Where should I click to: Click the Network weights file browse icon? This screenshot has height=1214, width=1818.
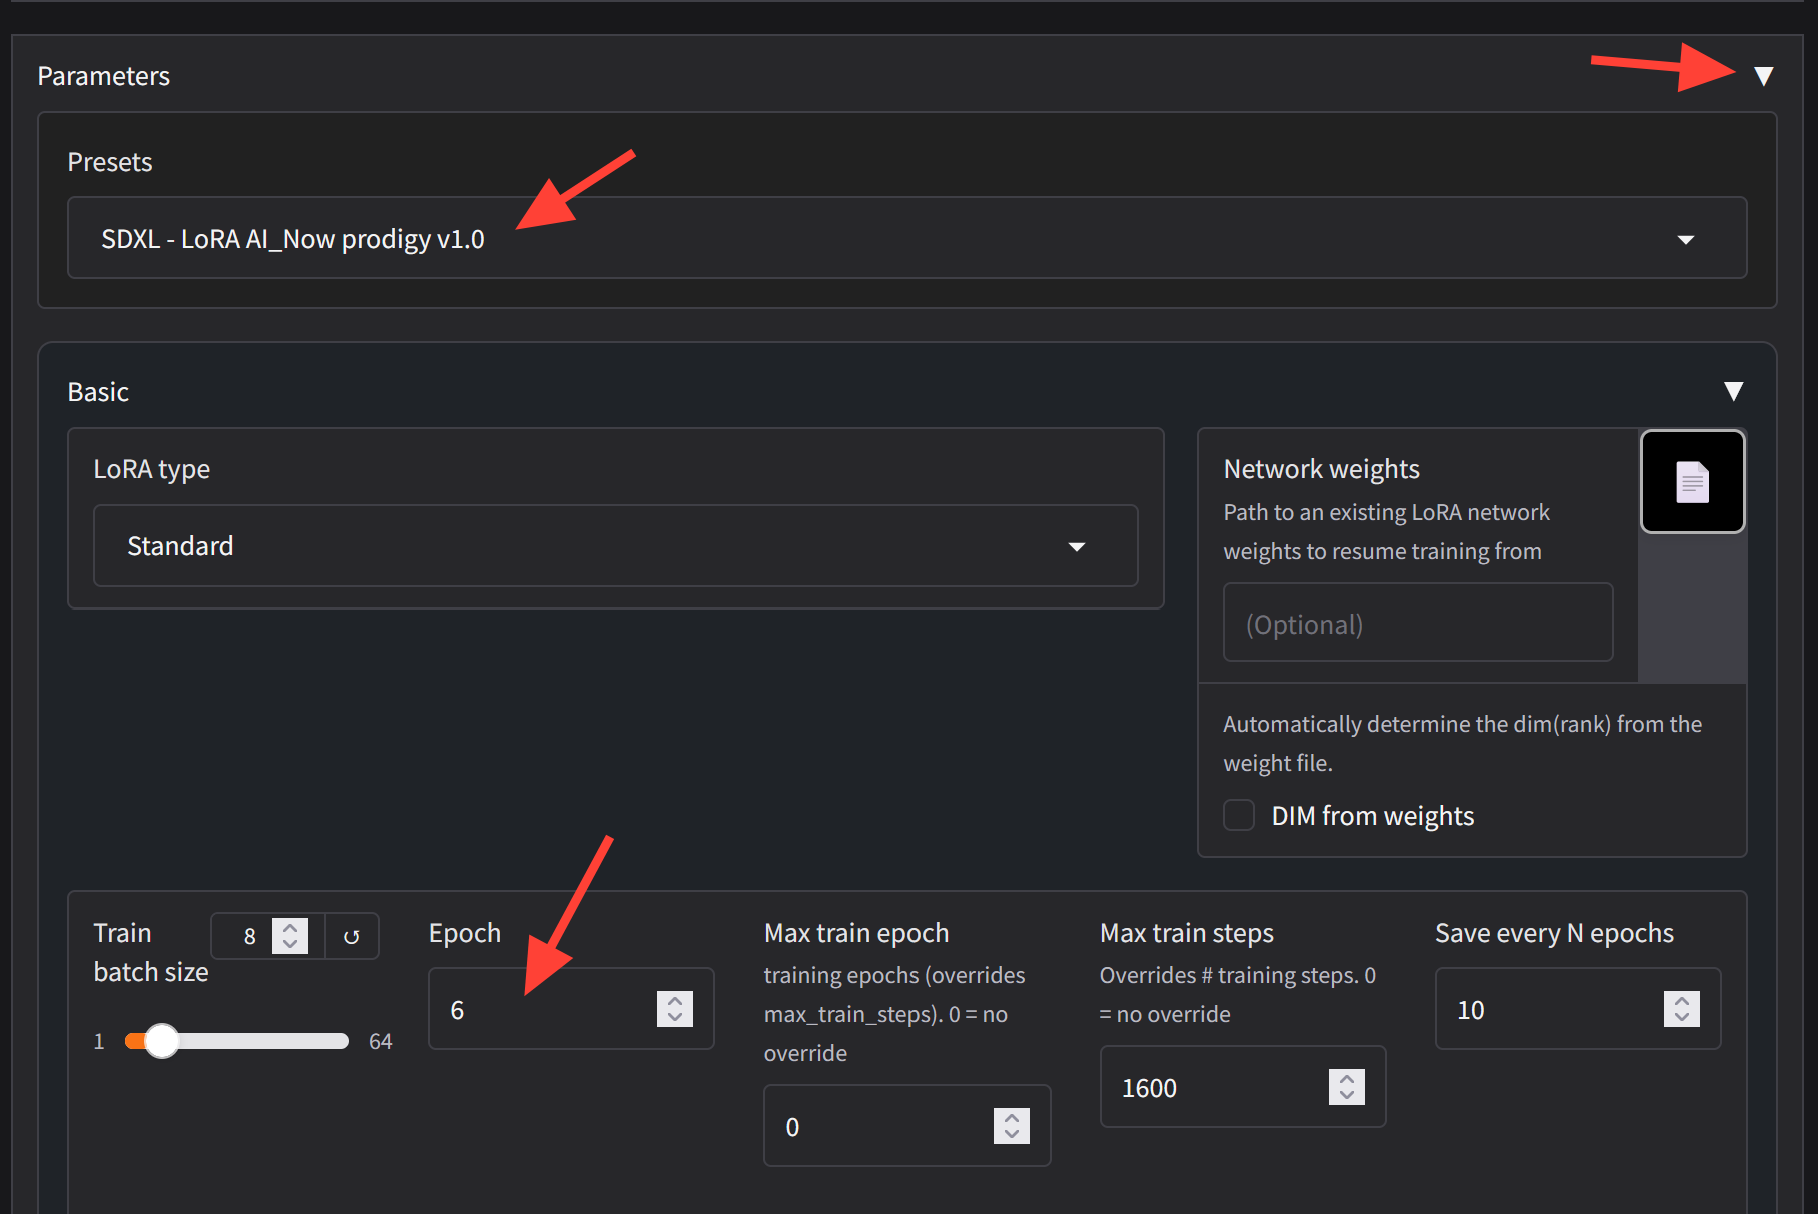coord(1692,482)
